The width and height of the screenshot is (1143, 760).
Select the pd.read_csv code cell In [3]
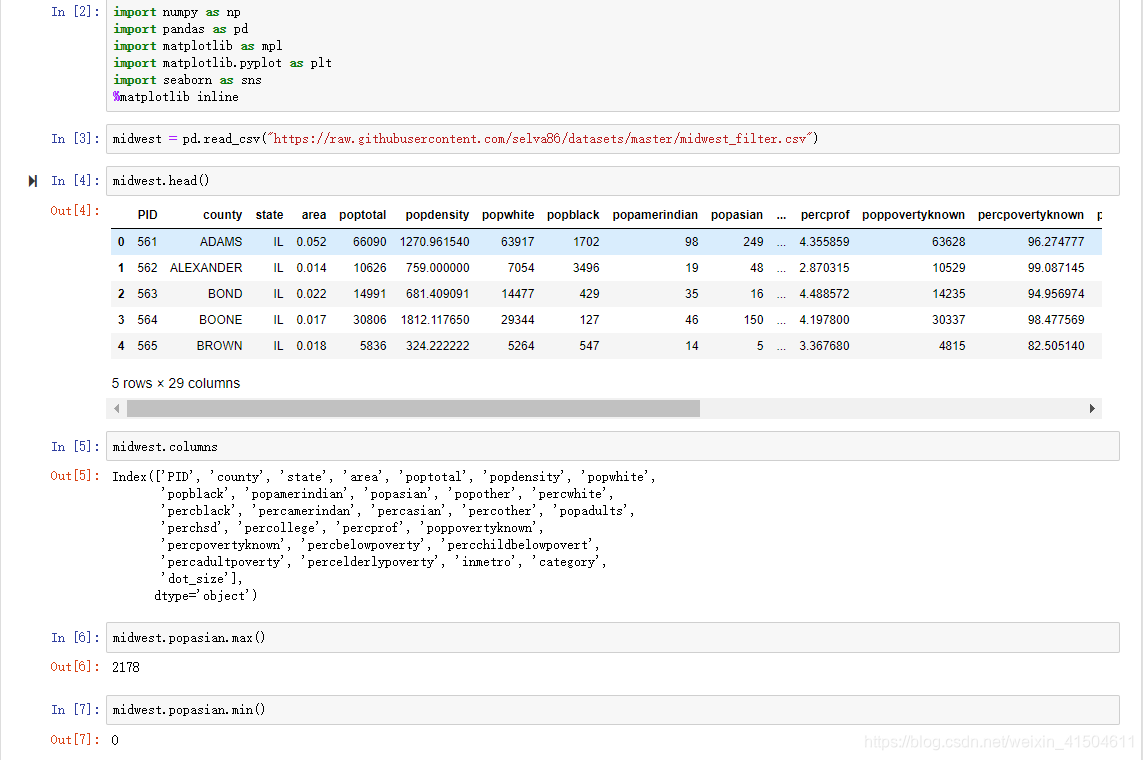point(612,139)
